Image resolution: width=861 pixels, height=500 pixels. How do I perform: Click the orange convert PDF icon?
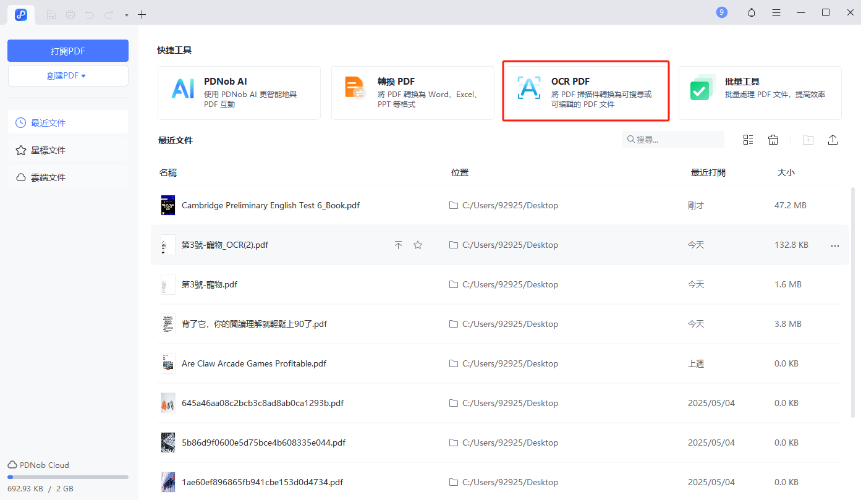pyautogui.click(x=355, y=88)
